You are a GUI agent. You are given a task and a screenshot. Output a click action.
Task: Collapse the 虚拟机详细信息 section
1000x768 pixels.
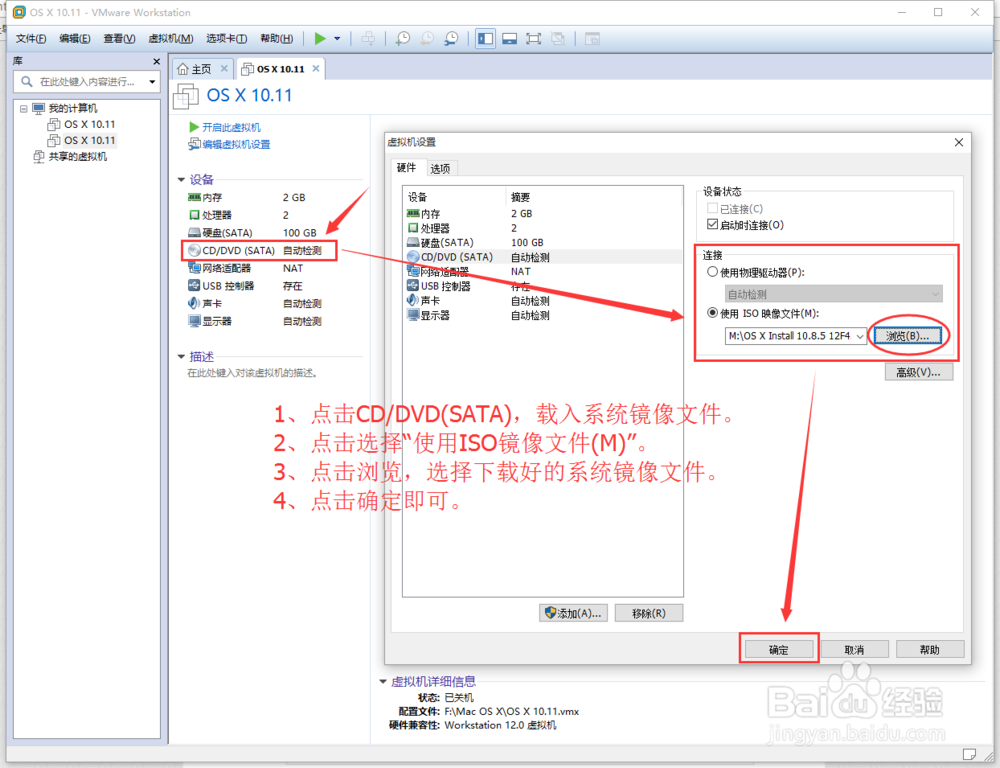click(383, 682)
